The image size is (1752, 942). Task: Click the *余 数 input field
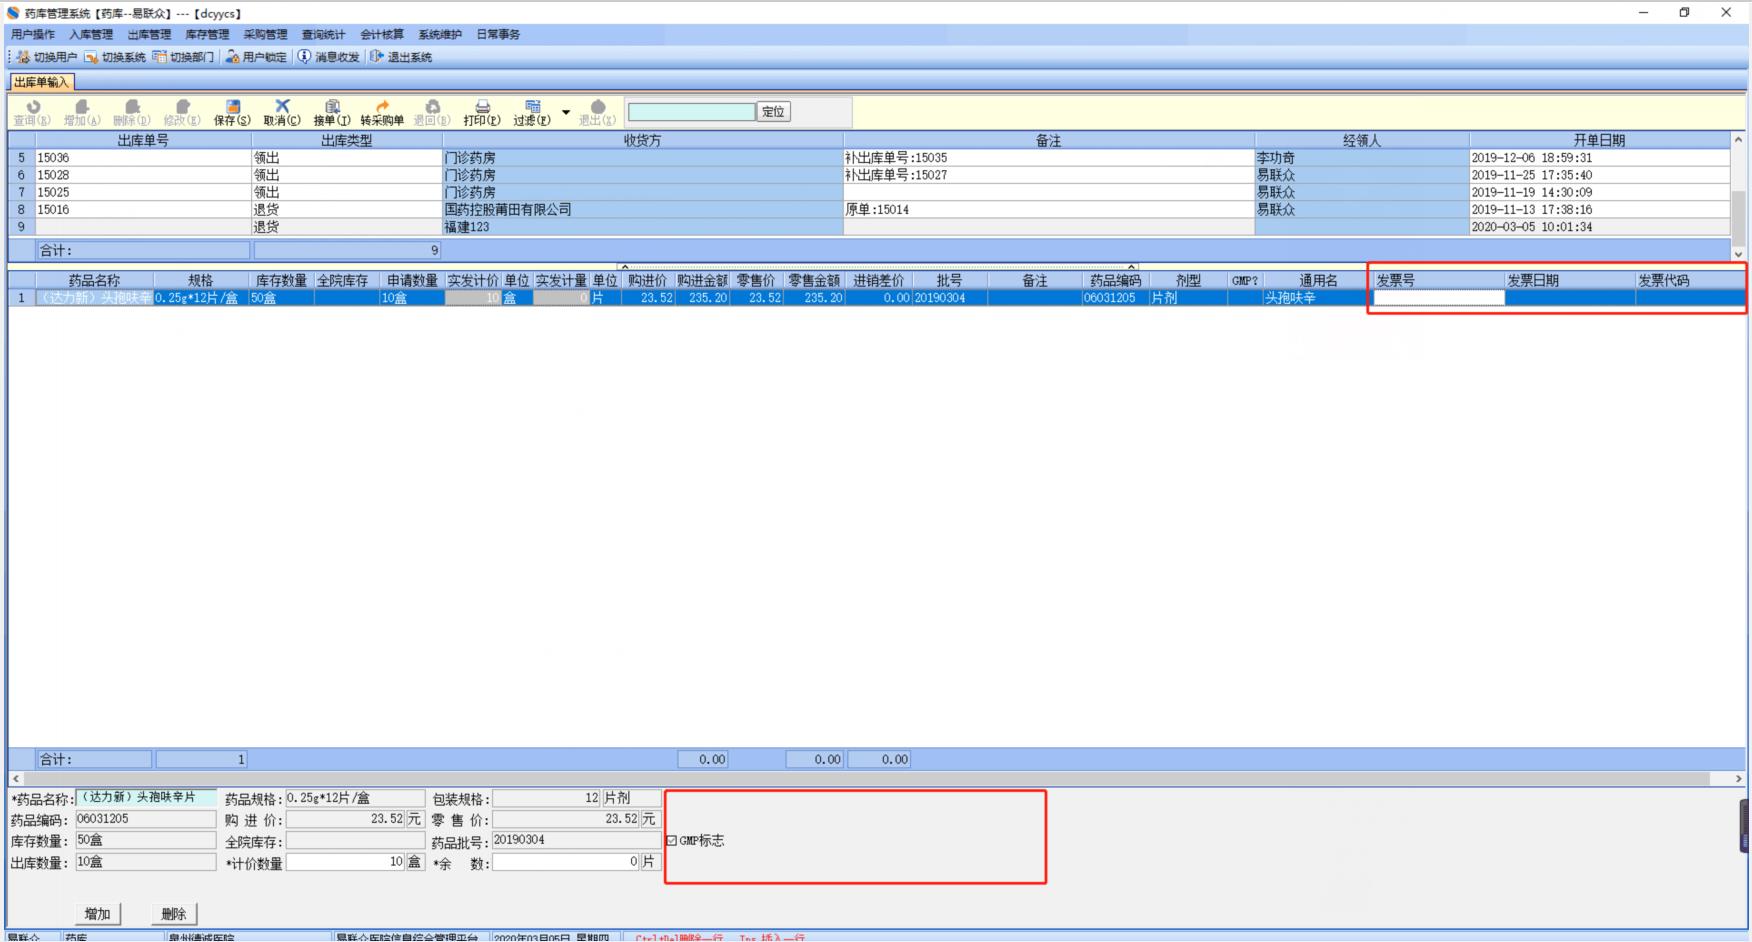click(566, 862)
